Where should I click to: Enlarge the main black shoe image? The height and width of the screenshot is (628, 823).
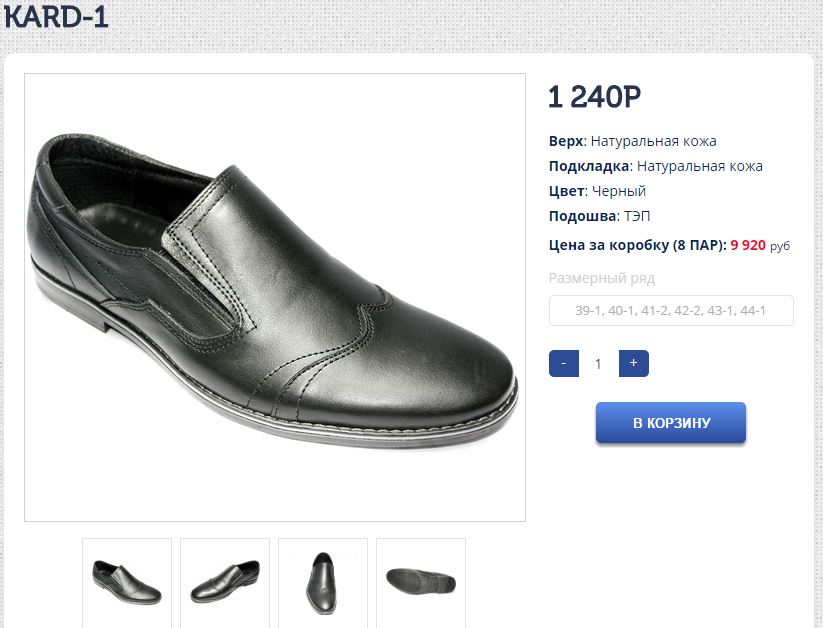click(x=275, y=297)
